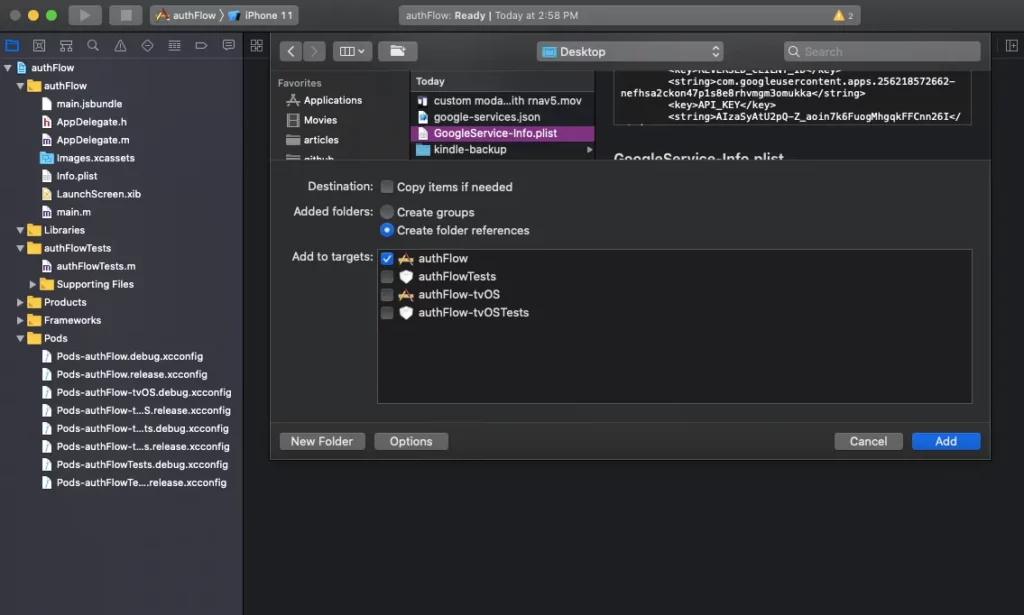Open the Find navigator magnifier icon
Screen dimensions: 1024x615
coord(93,45)
